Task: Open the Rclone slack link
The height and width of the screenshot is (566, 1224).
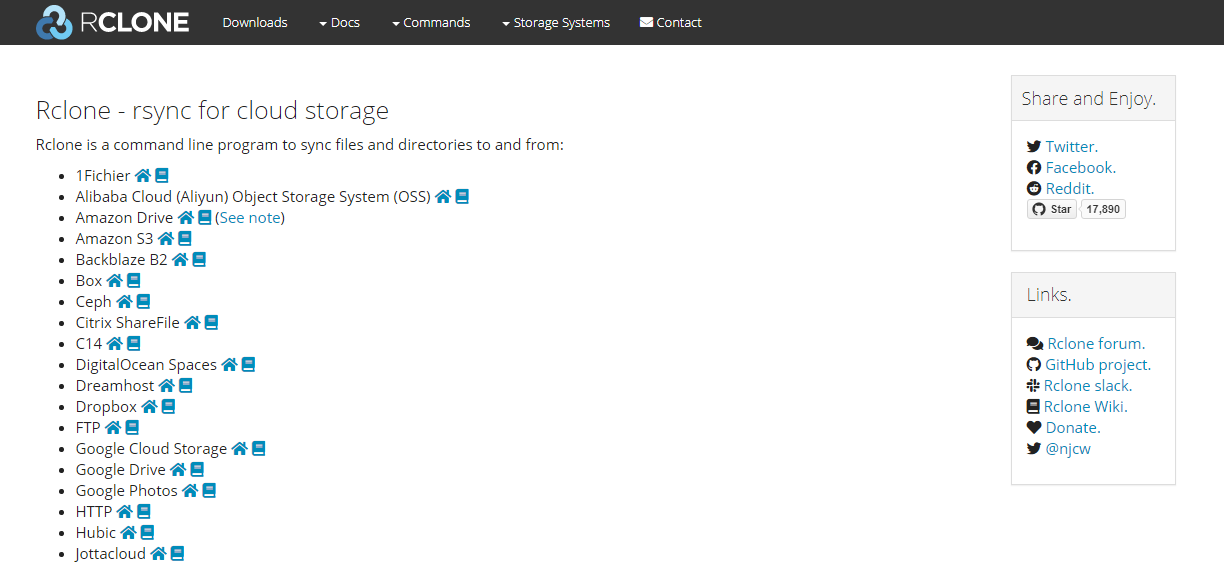Action: coord(1088,386)
